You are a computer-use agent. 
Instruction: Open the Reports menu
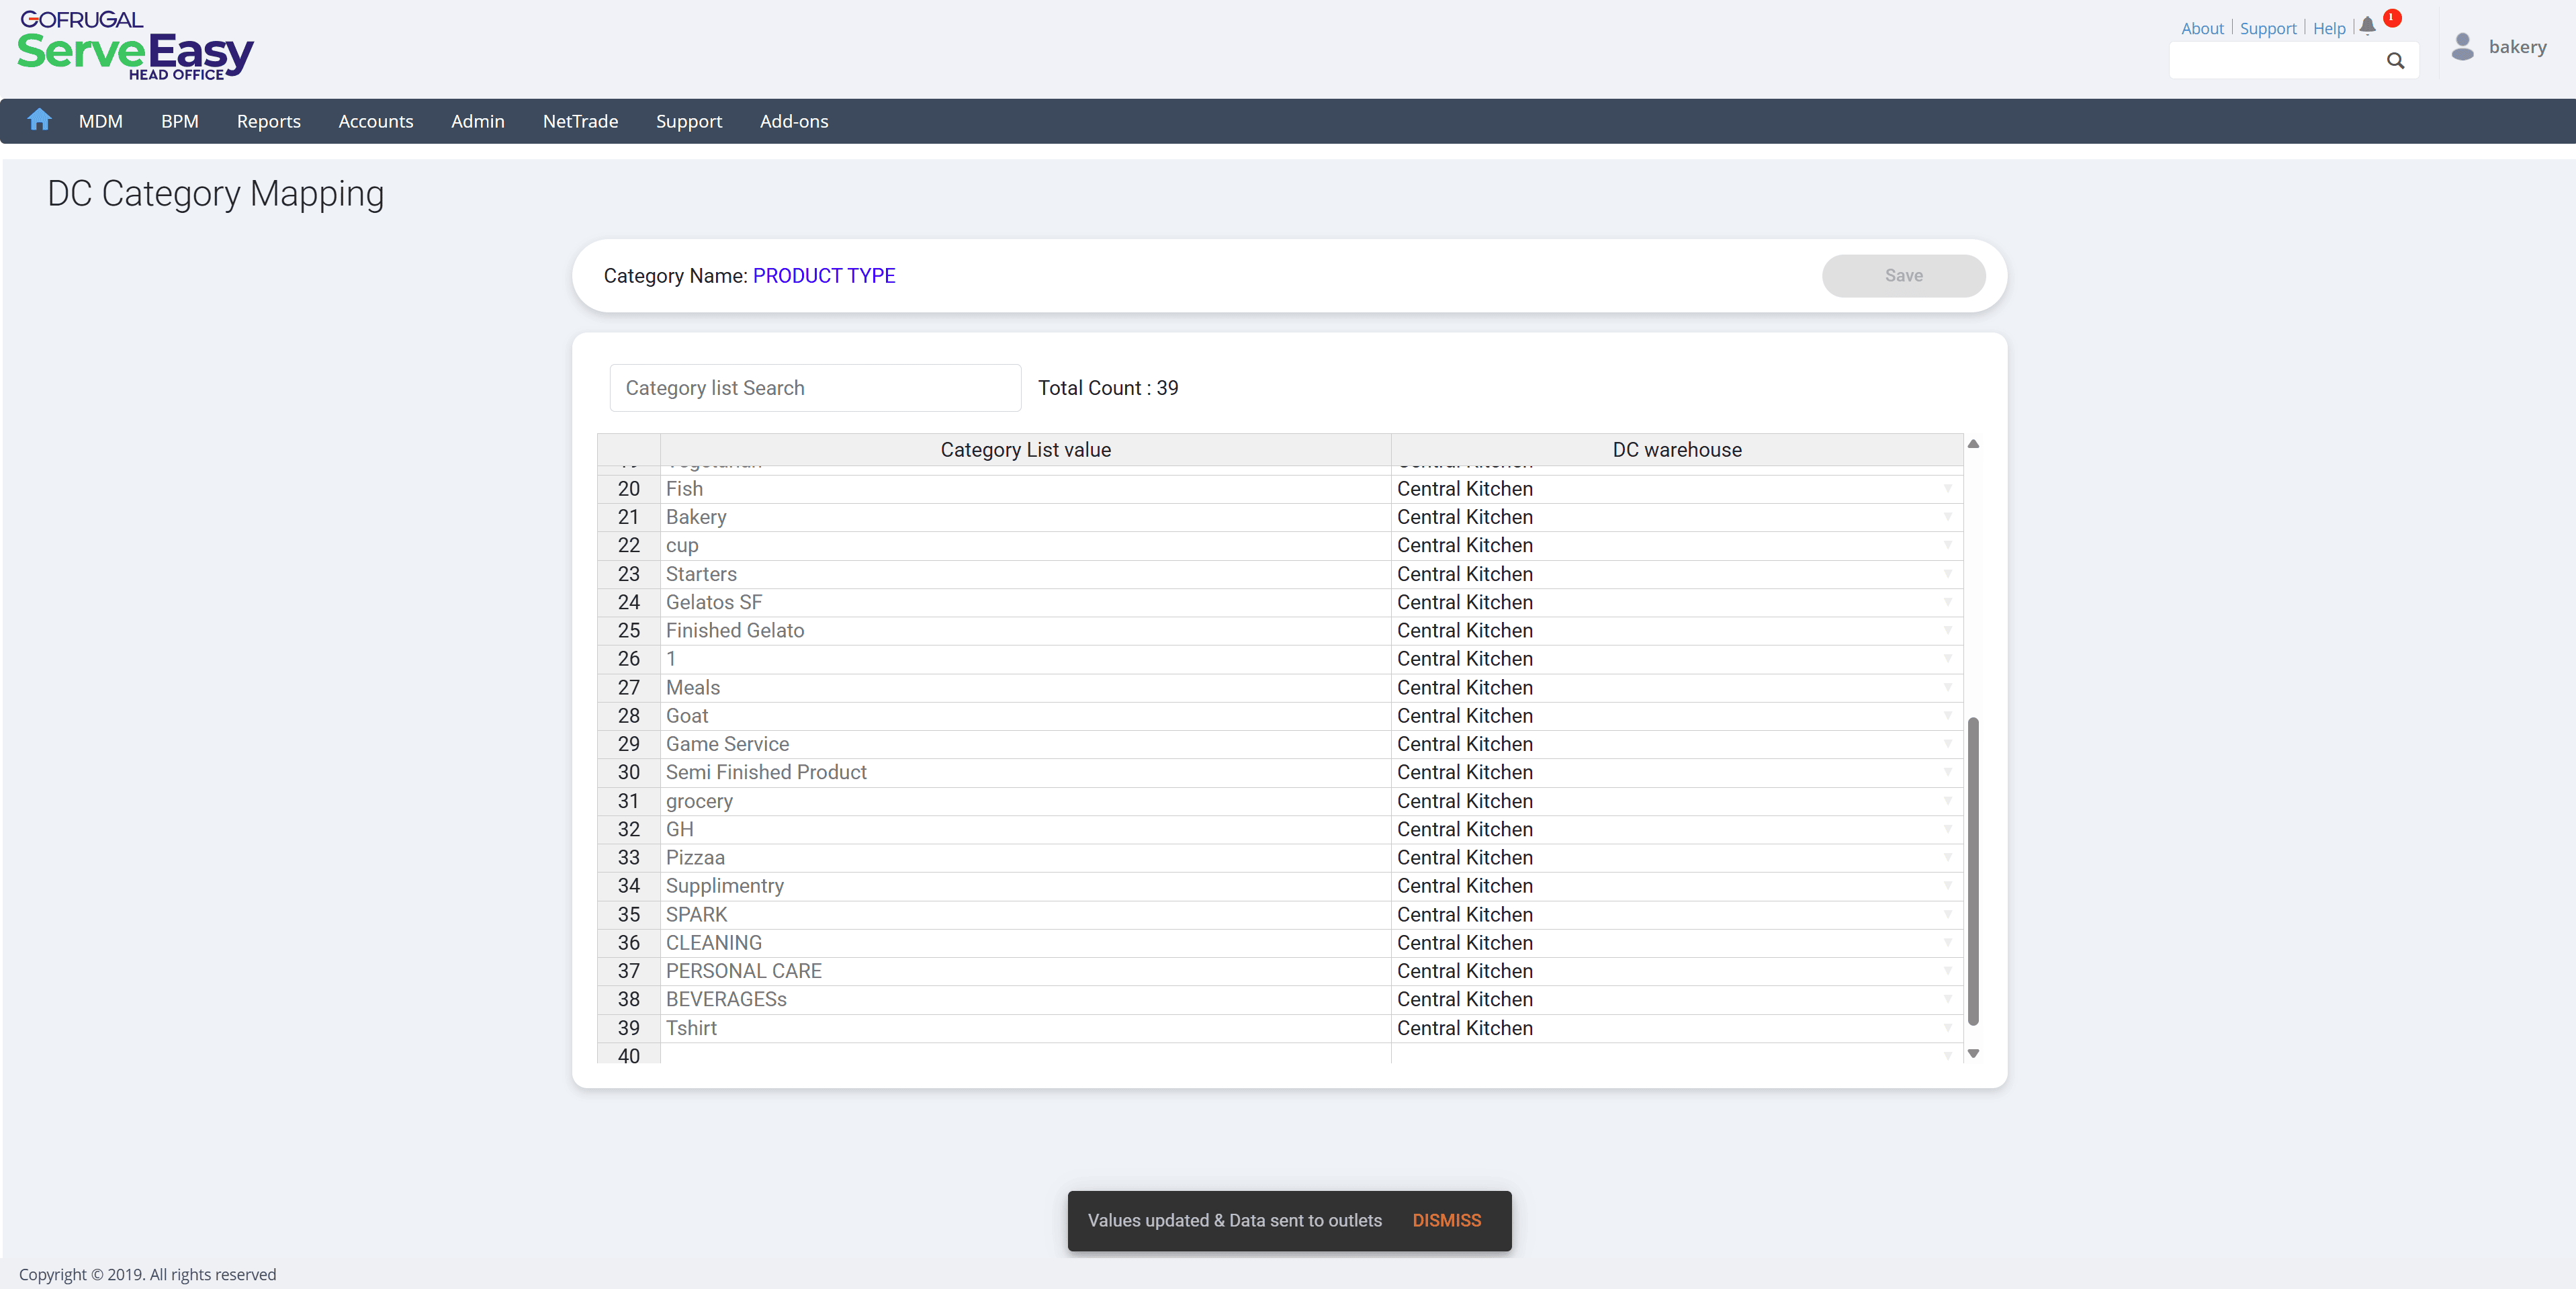268,121
